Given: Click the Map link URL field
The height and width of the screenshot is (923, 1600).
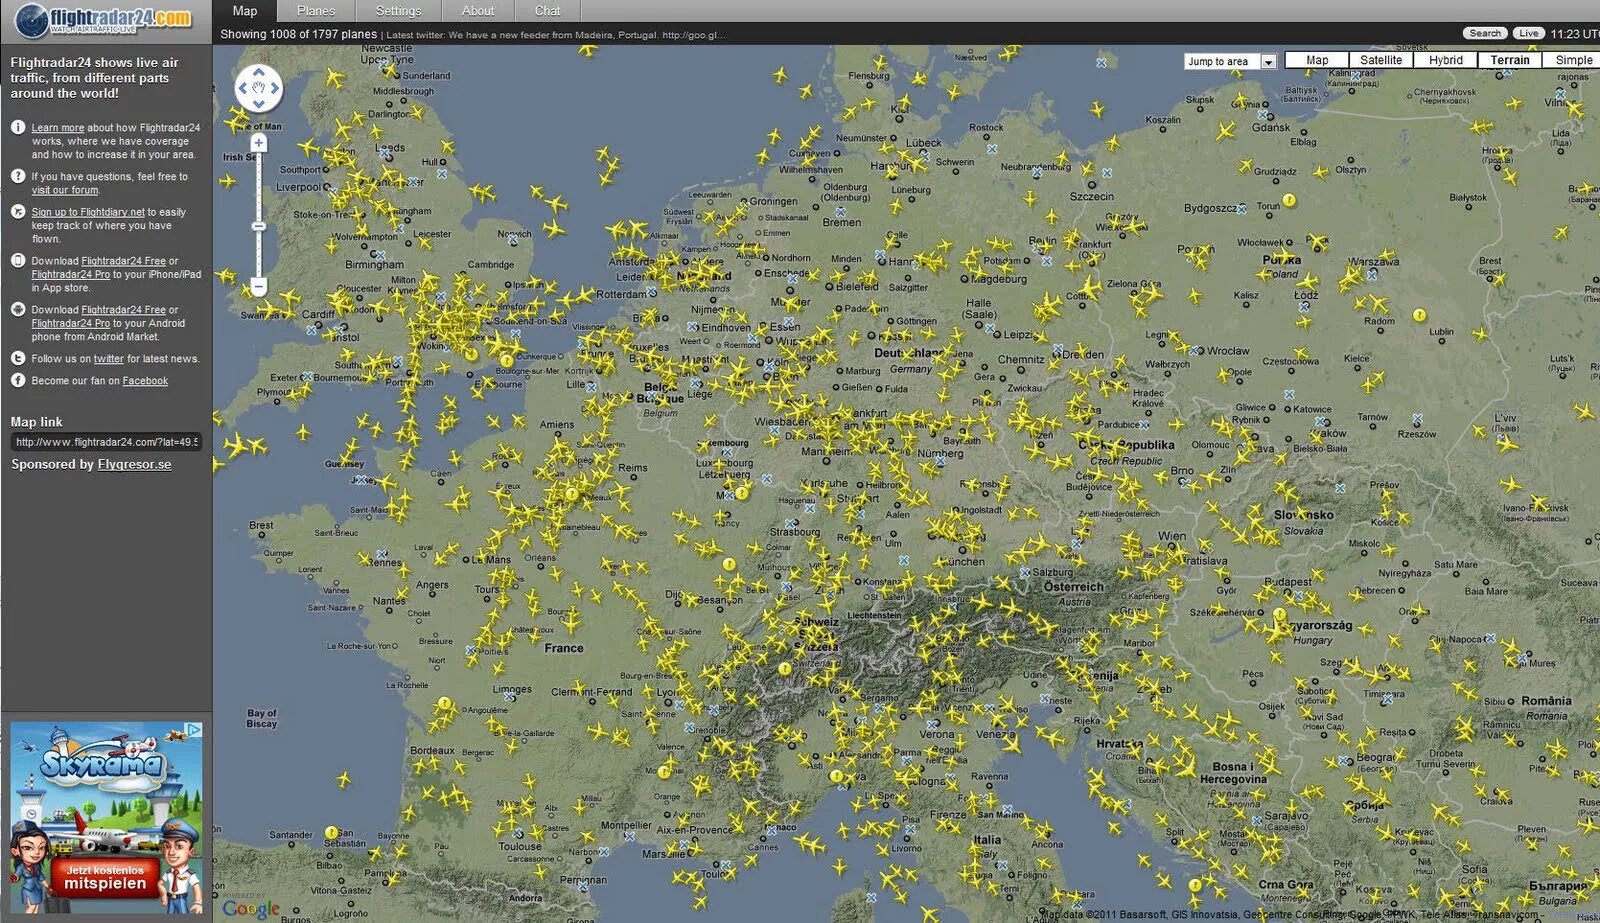Looking at the screenshot, I should pyautogui.click(x=106, y=442).
